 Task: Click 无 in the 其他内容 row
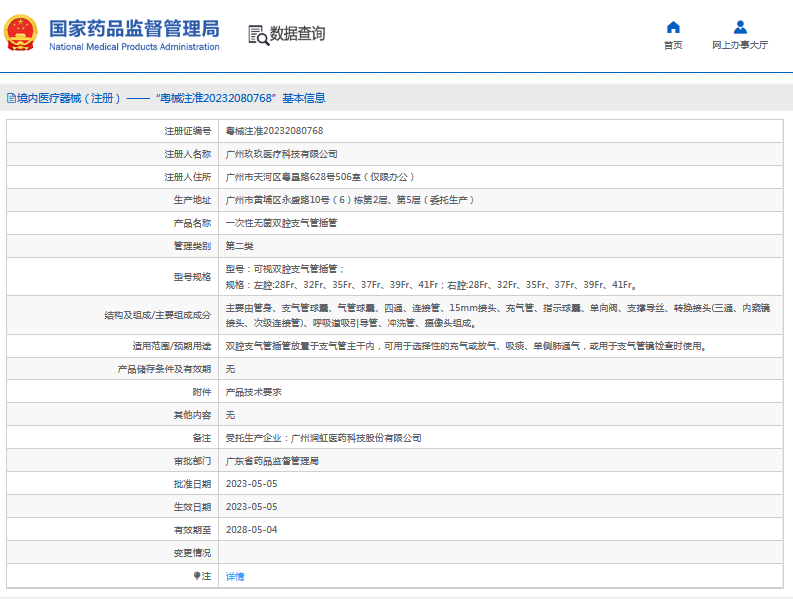(x=230, y=415)
